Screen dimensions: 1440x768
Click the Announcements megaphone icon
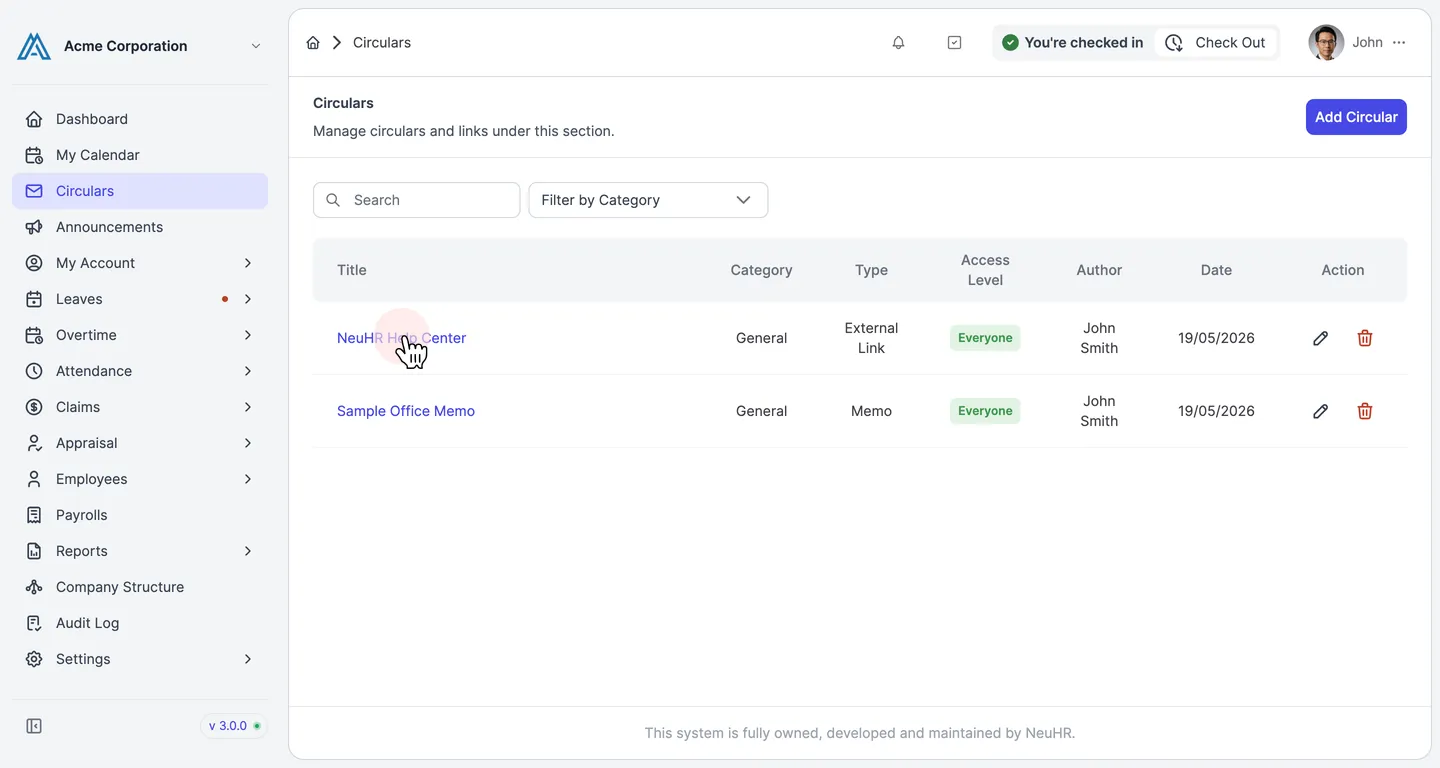point(34,227)
